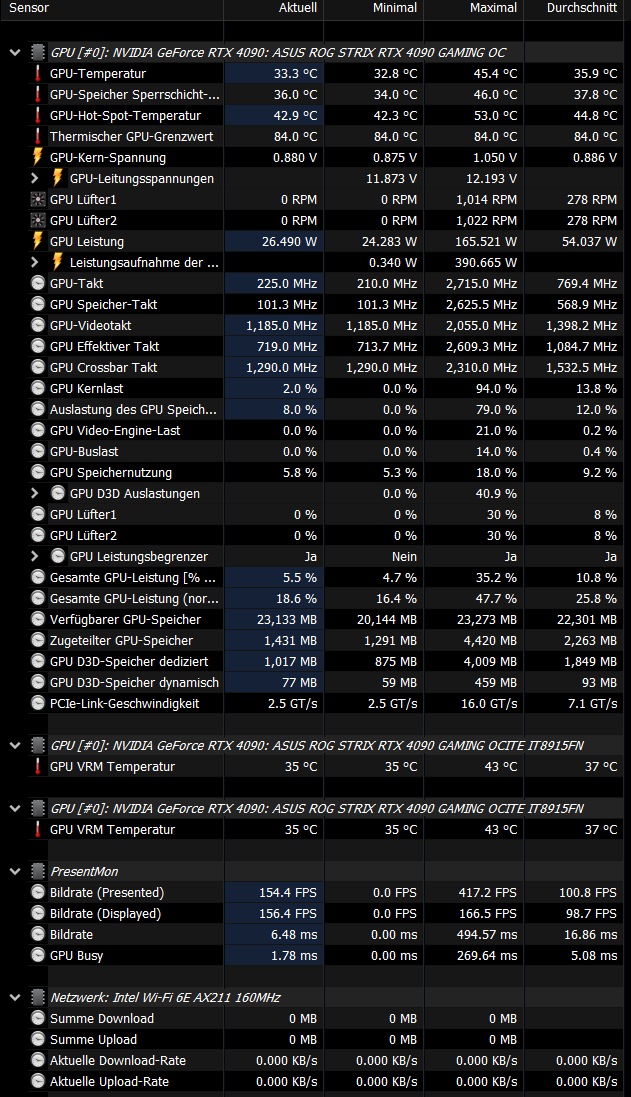Click the 26.490 W current GPU power value
Image resolution: width=631 pixels, height=1097 pixels.
coord(289,241)
